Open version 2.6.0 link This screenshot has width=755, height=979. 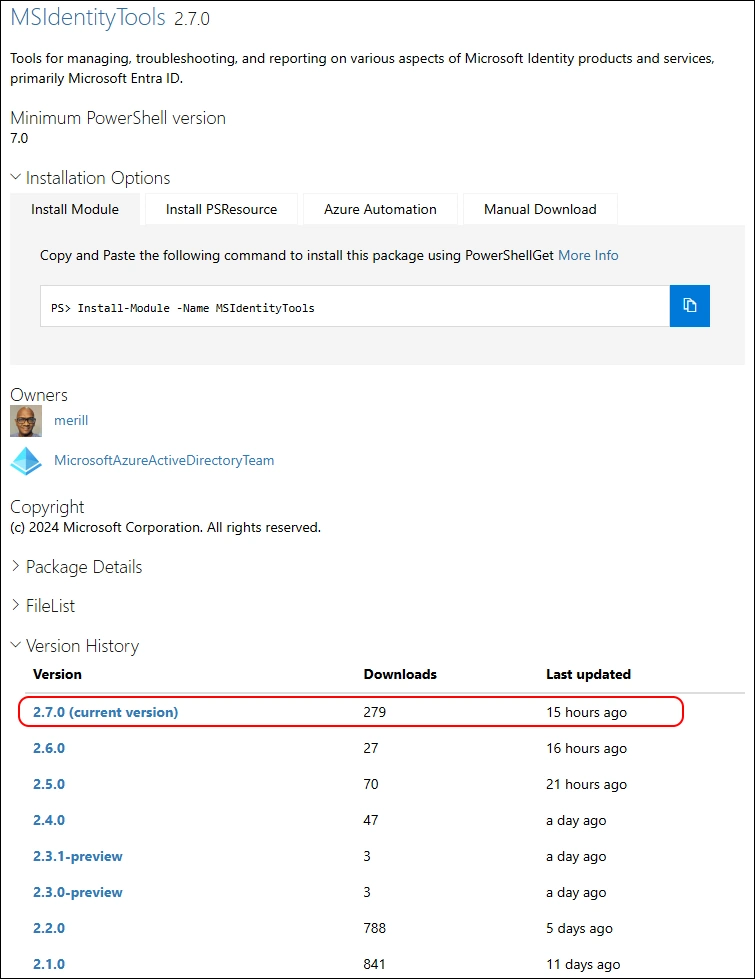(49, 748)
